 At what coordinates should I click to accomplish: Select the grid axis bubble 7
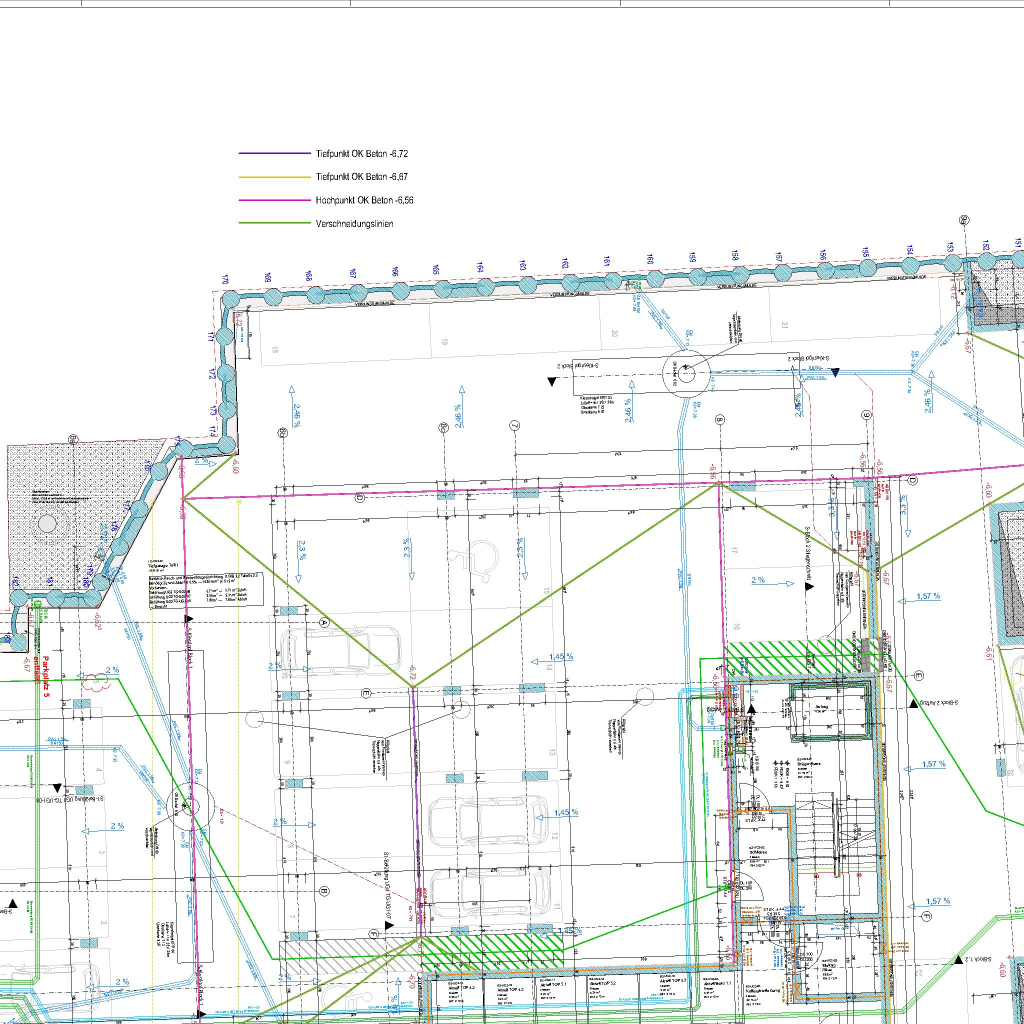tap(515, 426)
